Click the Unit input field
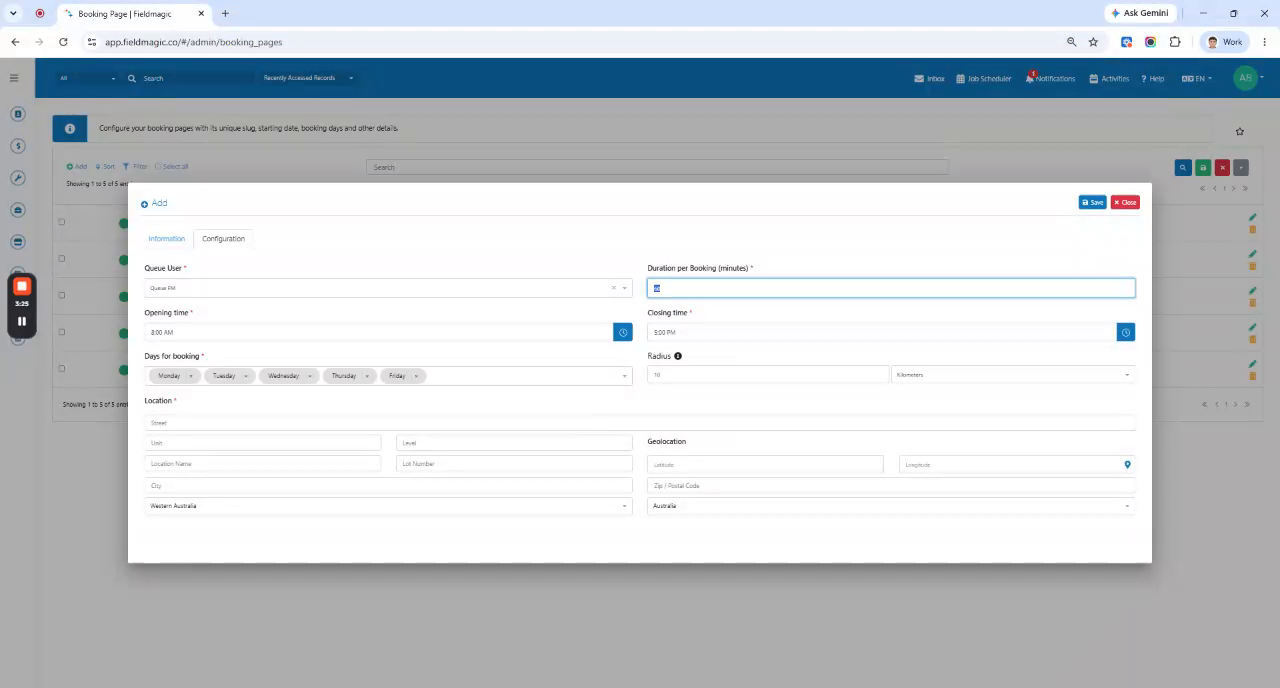1280x688 pixels. point(263,442)
